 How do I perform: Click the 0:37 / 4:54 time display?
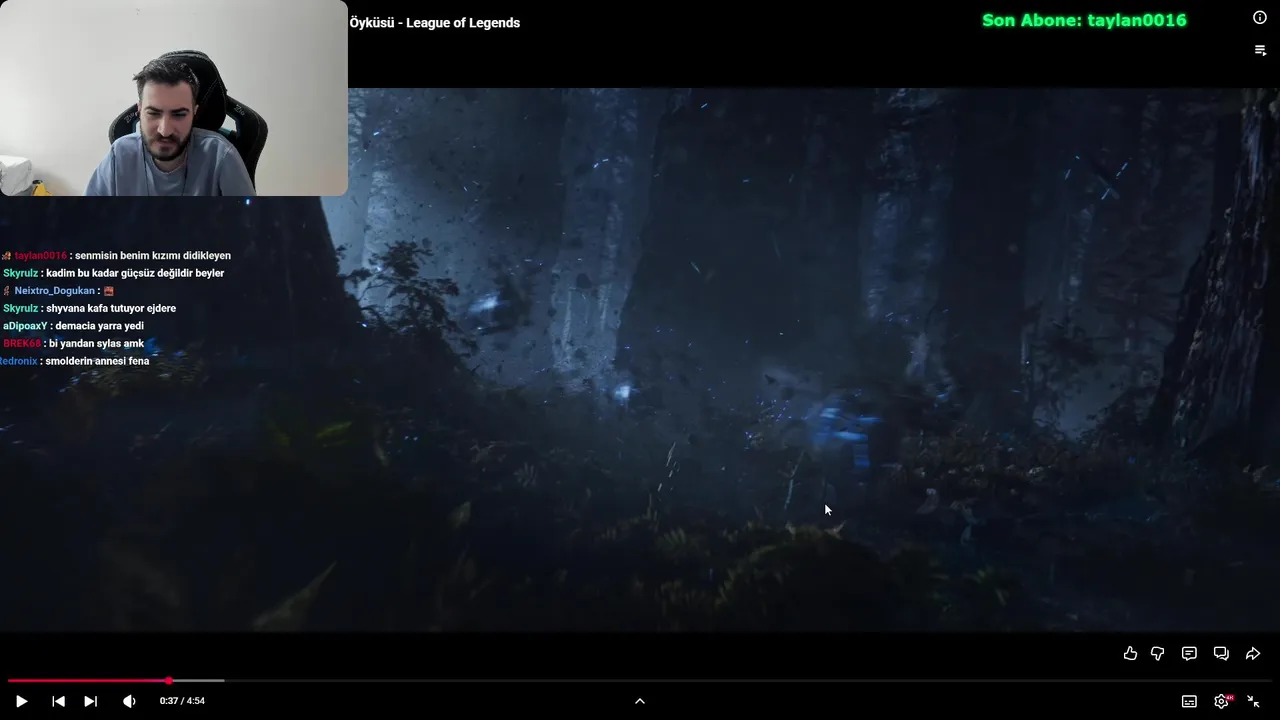[x=182, y=701]
